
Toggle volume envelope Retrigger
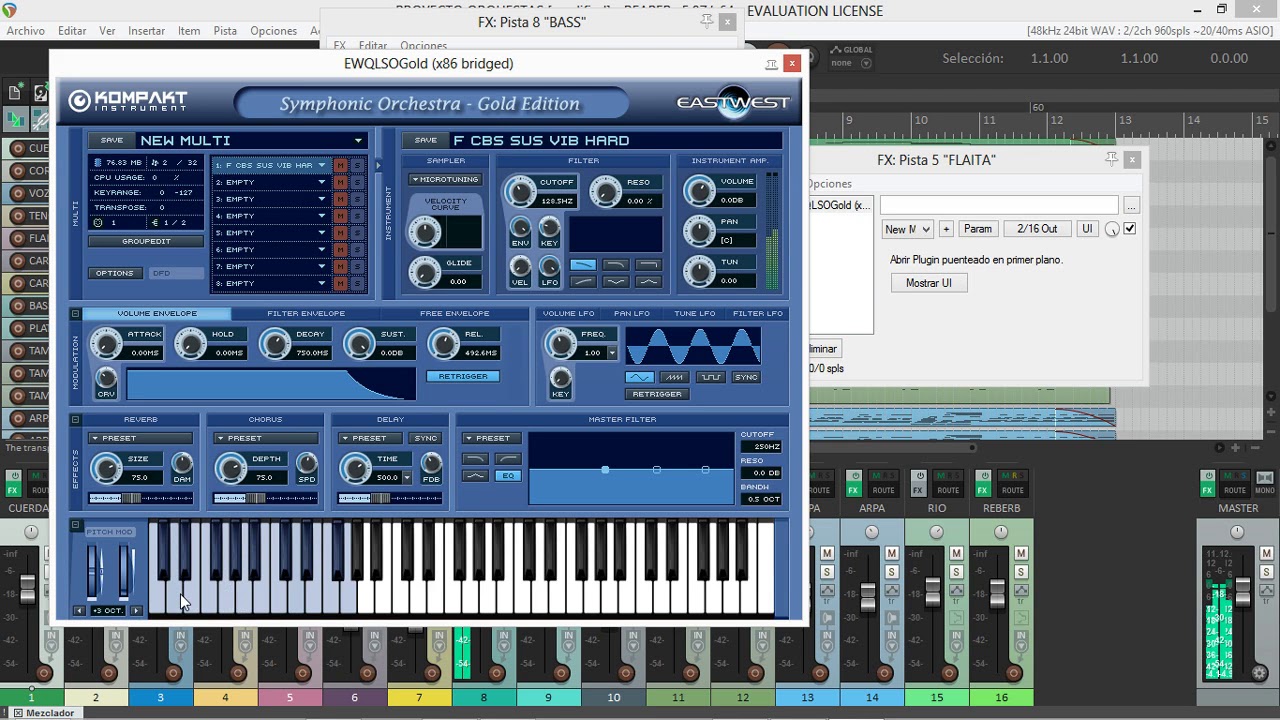coord(463,376)
